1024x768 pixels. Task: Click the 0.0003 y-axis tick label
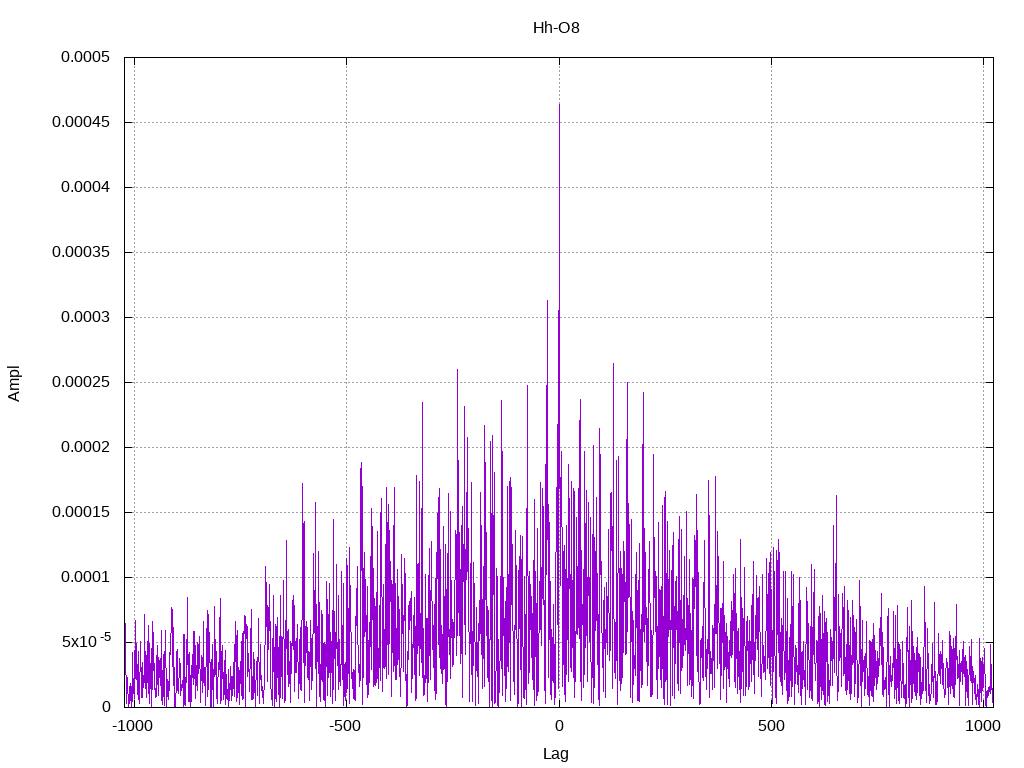[86, 317]
